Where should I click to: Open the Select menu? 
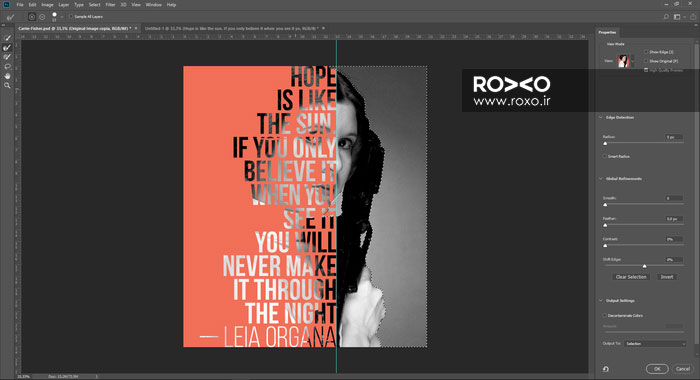95,5
